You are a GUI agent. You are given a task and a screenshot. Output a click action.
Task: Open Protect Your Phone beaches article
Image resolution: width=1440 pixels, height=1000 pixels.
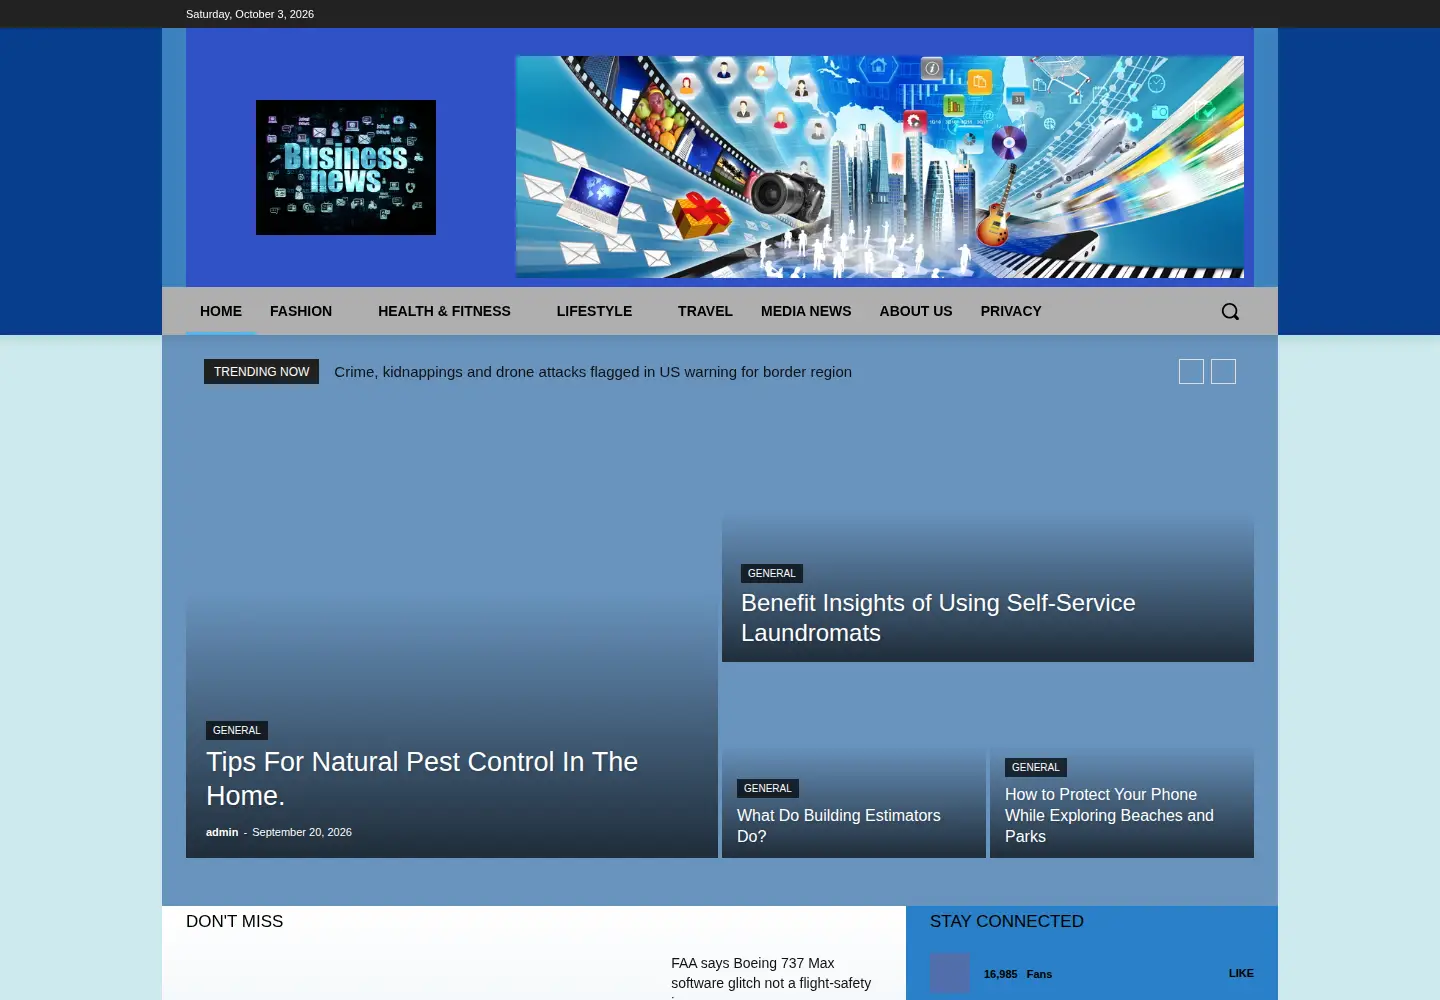coord(1109,815)
